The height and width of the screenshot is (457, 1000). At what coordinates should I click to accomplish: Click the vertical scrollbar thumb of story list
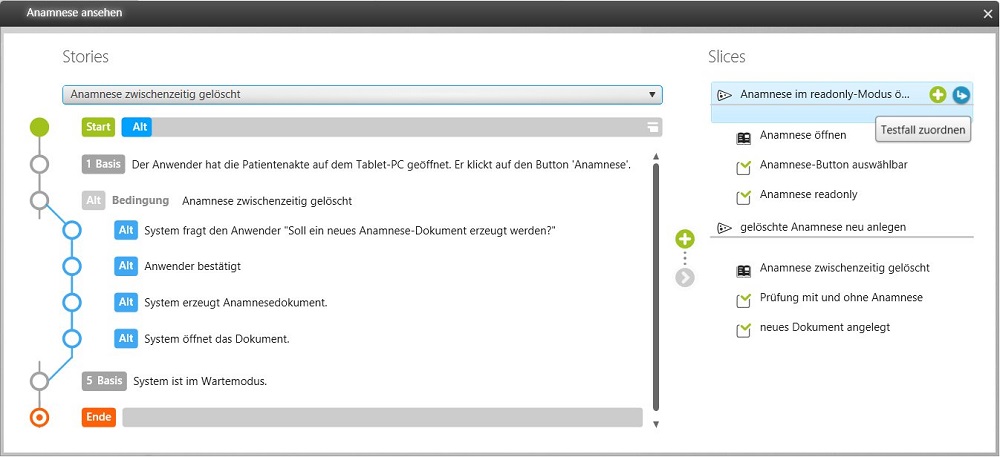click(656, 287)
